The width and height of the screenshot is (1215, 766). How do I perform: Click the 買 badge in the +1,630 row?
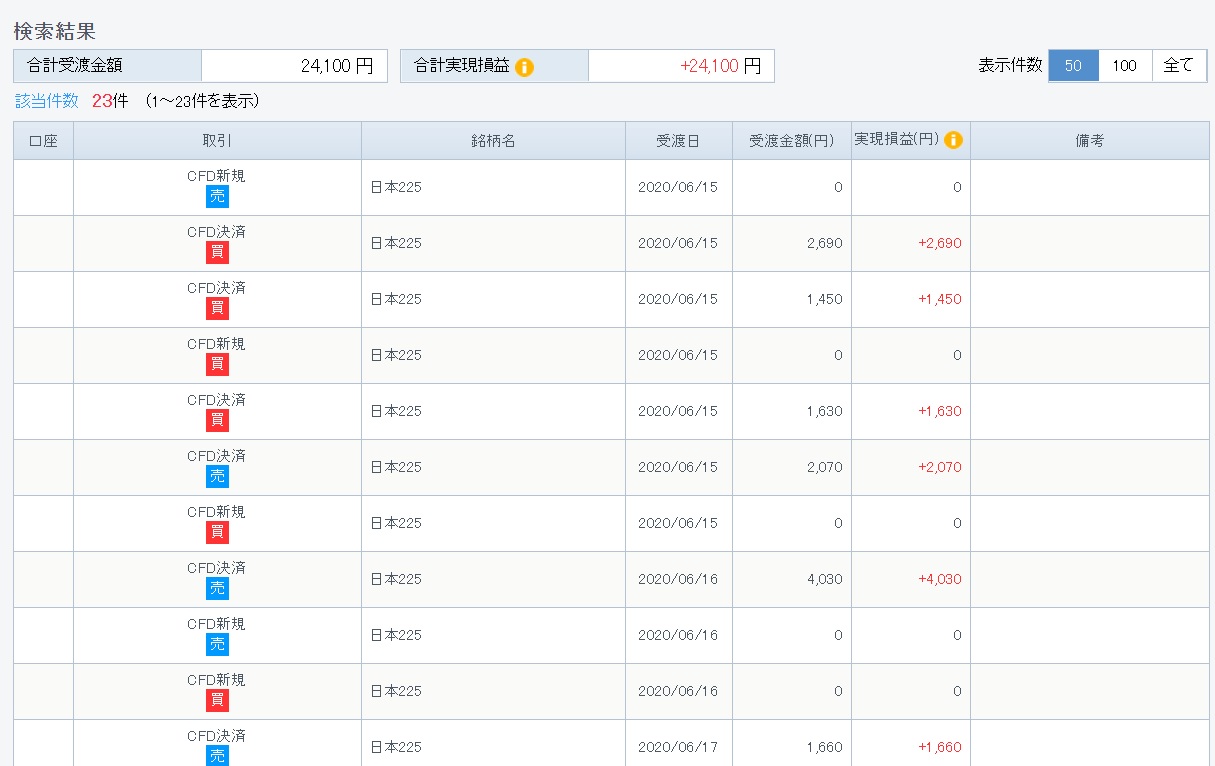point(217,420)
